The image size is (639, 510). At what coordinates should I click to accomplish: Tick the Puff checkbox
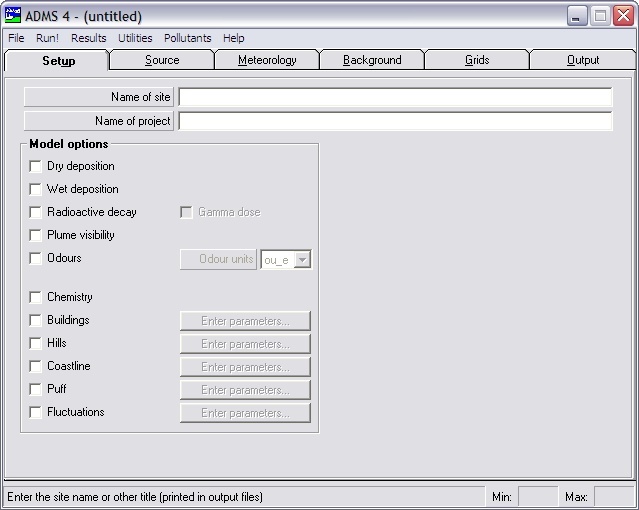[x=35, y=389]
